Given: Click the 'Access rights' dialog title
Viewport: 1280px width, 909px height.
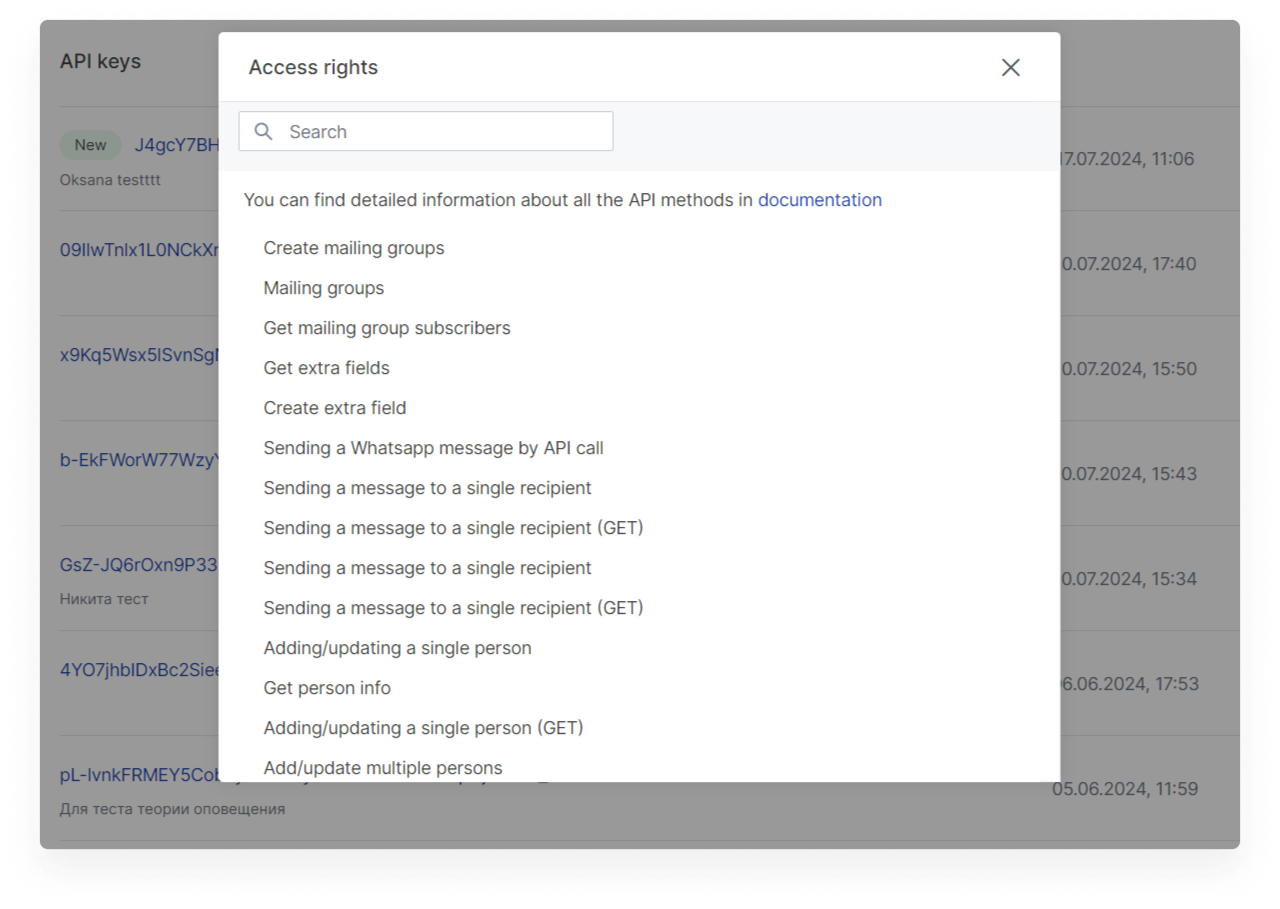Looking at the screenshot, I should point(313,67).
